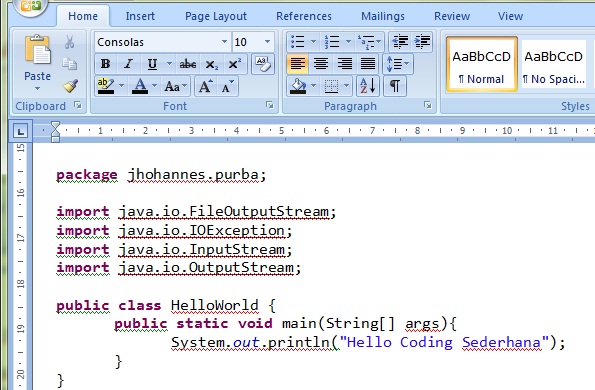The width and height of the screenshot is (595, 390).
Task: Open the Page Layout tab
Action: point(216,16)
